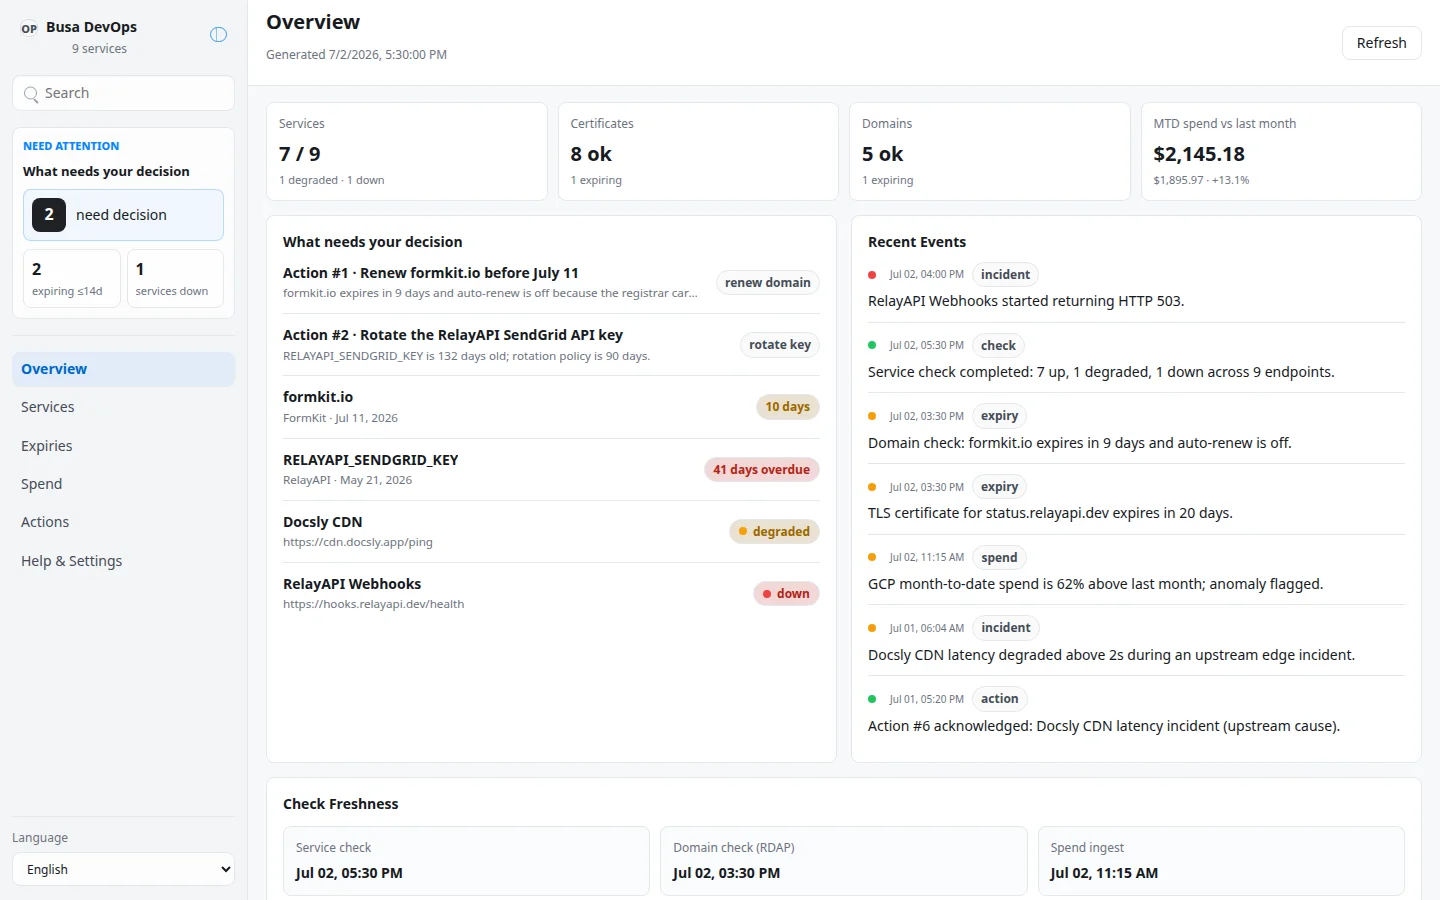Click the https://cdn.docsly.app/ping URL
The height and width of the screenshot is (900, 1440).
[358, 542]
